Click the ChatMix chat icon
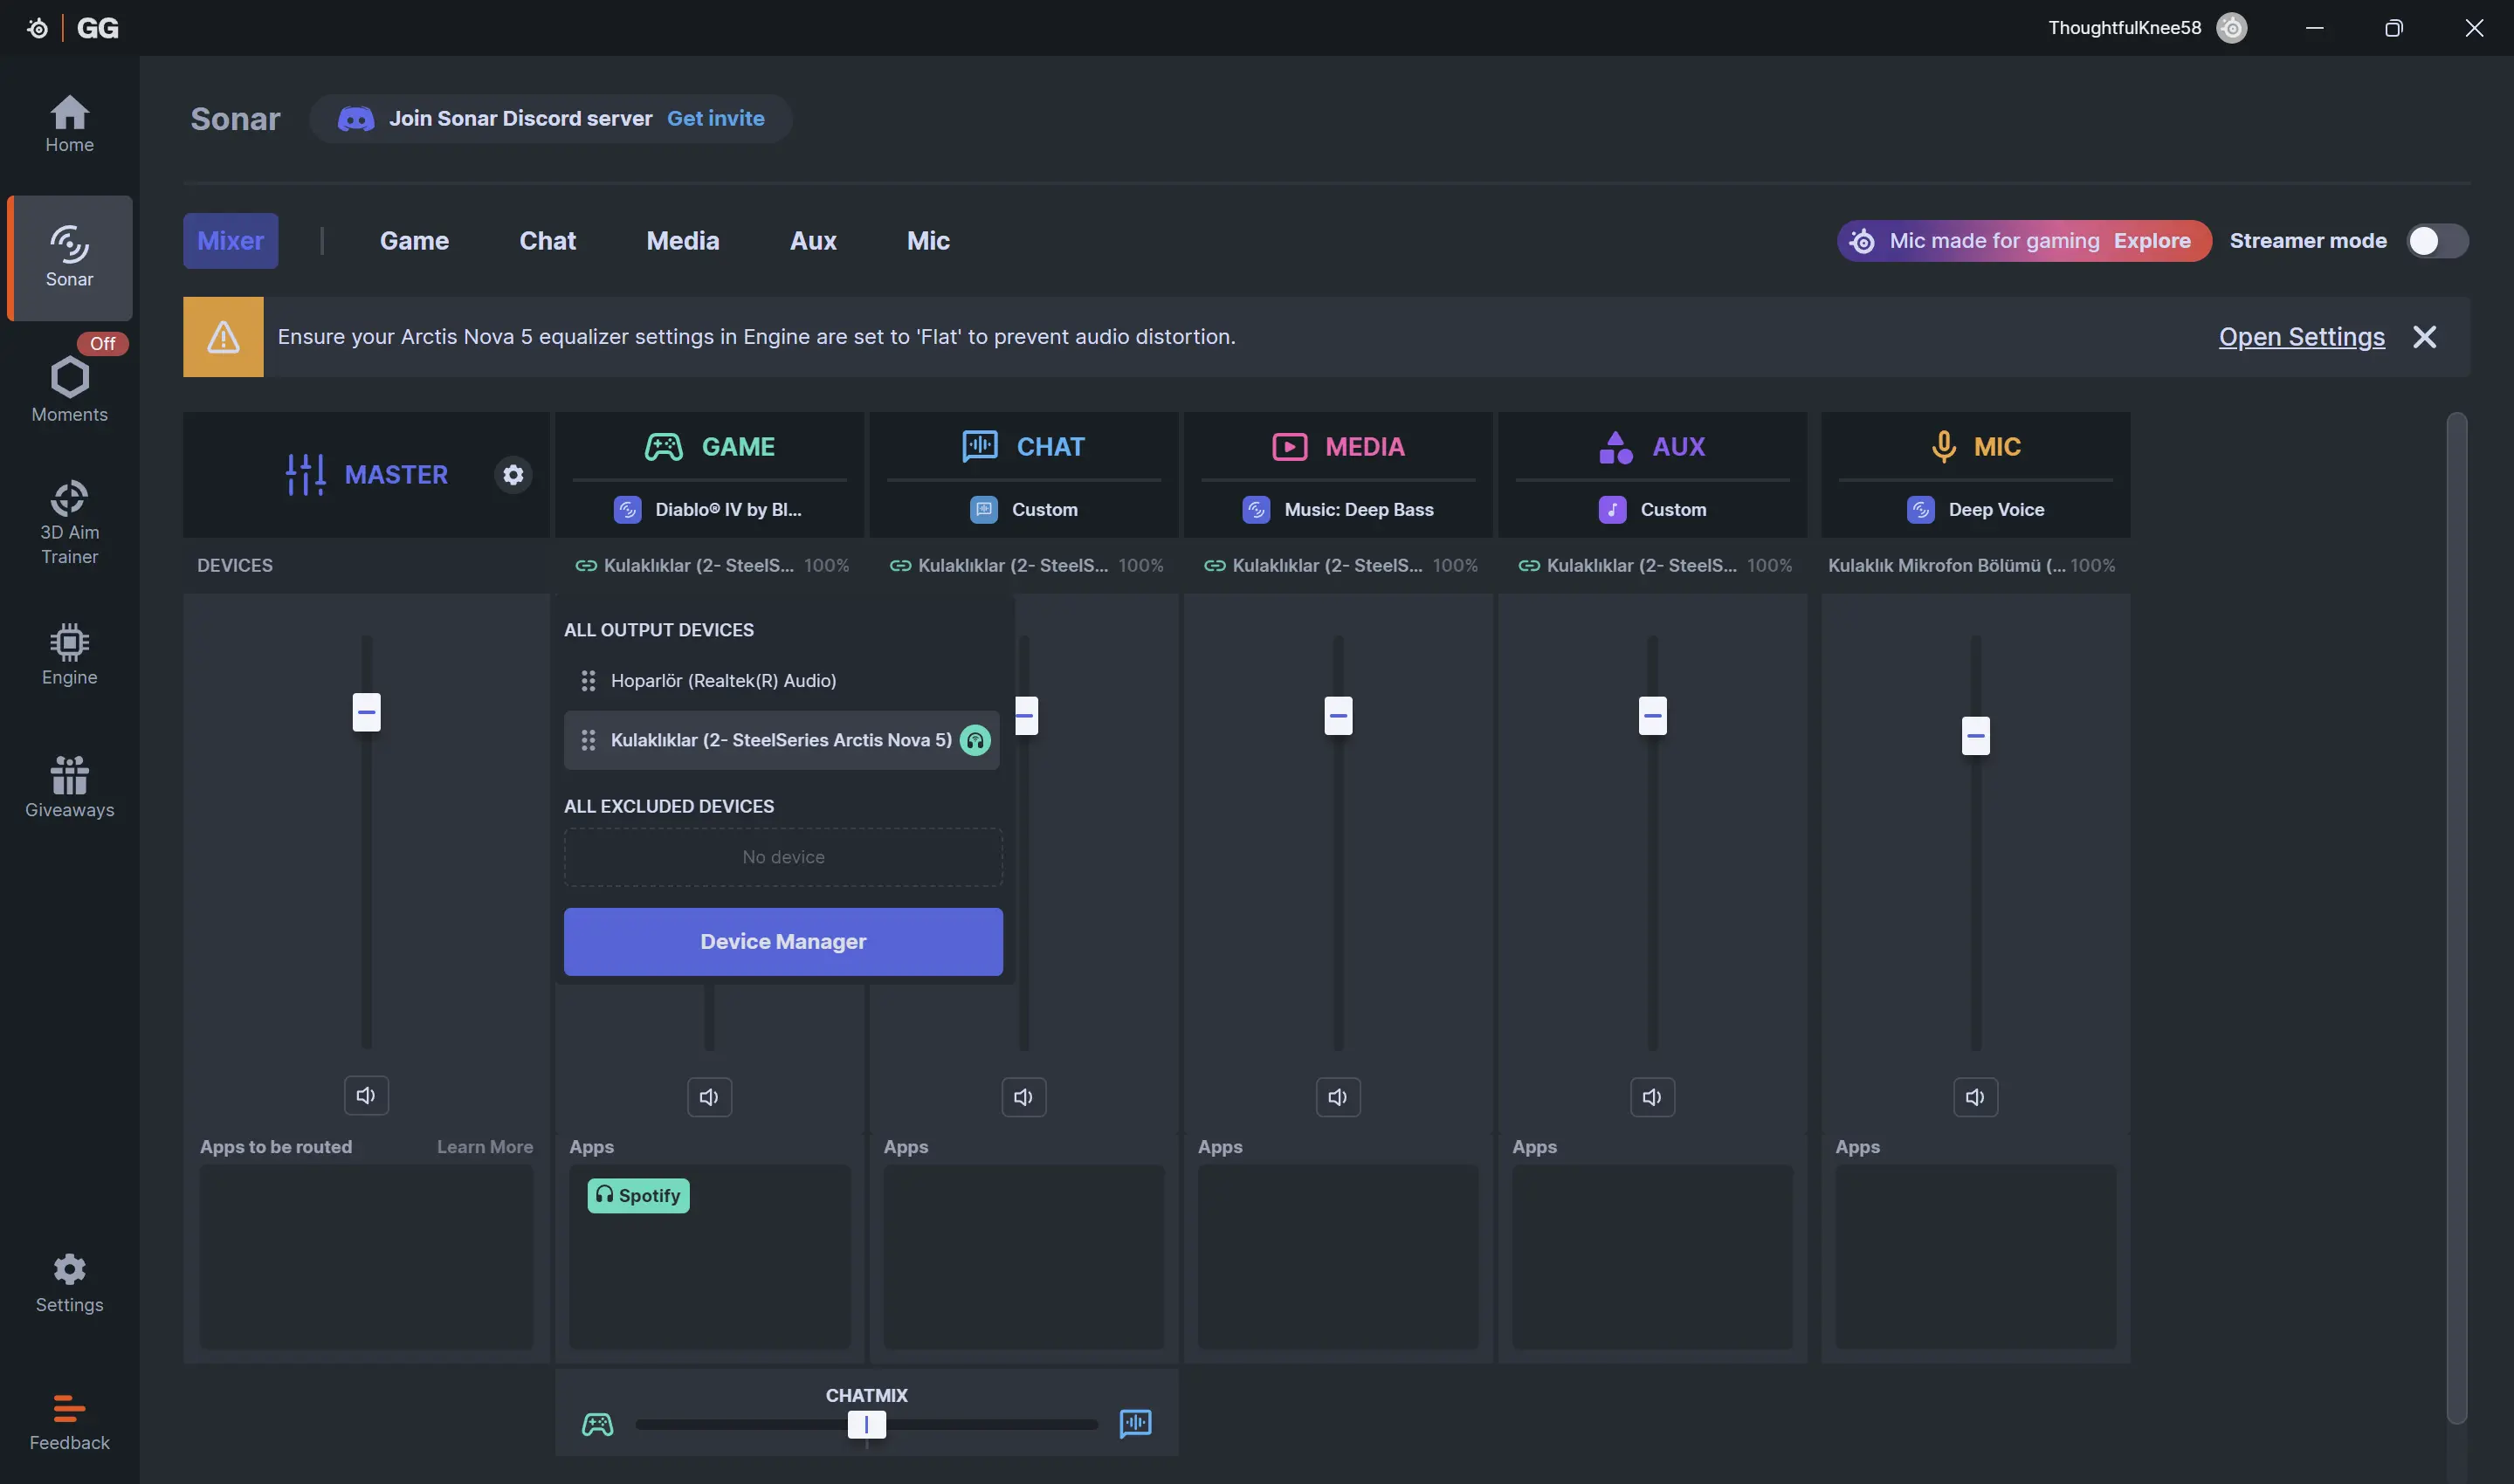The width and height of the screenshot is (2514, 1484). pos(1135,1423)
